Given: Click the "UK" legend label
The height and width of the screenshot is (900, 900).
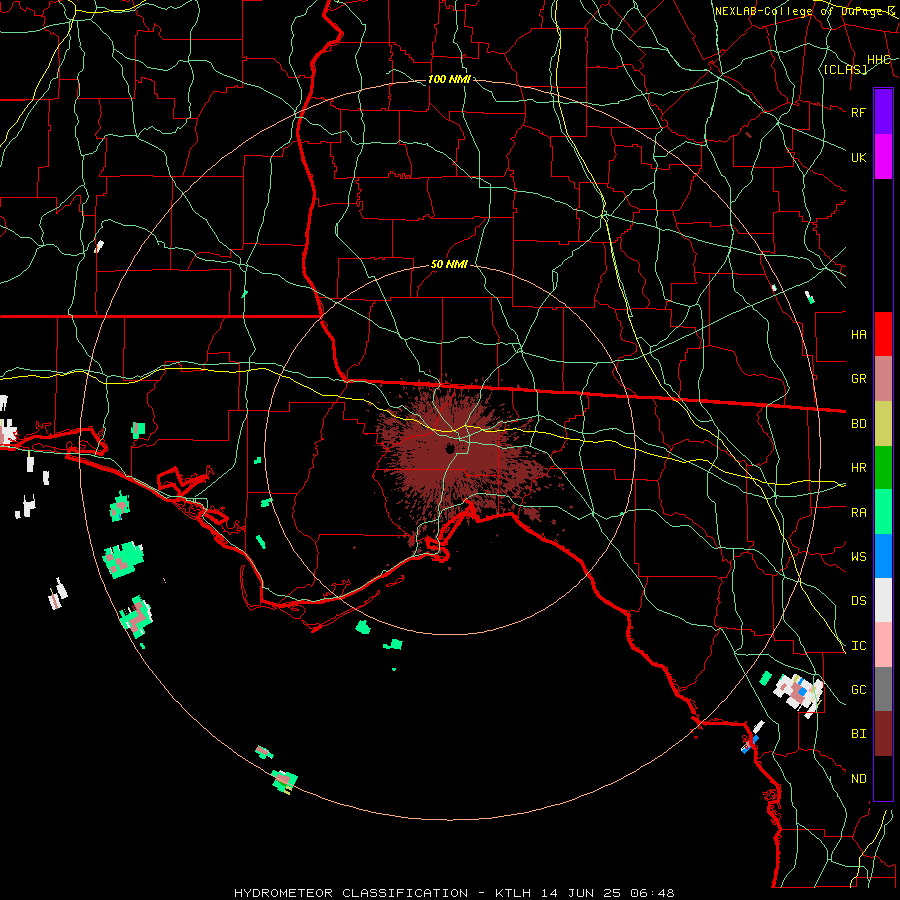Looking at the screenshot, I should pos(858,157).
